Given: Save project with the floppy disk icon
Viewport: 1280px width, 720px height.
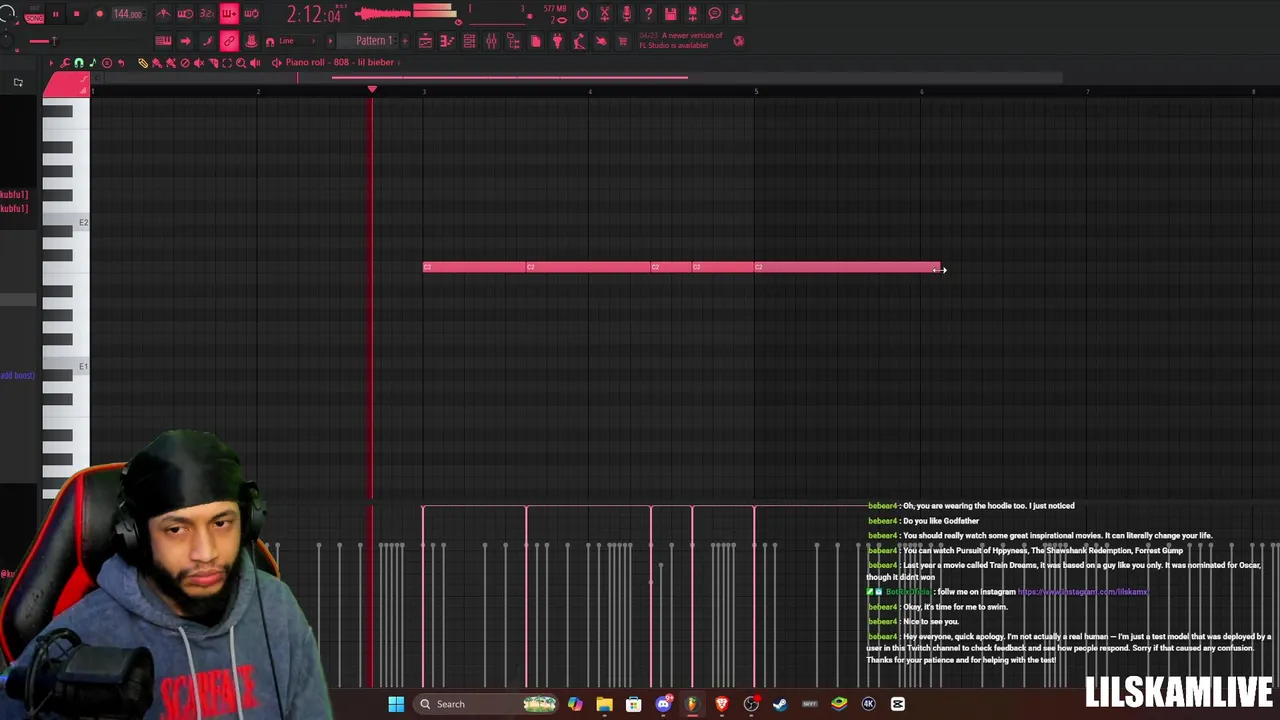Looking at the screenshot, I should click(670, 14).
